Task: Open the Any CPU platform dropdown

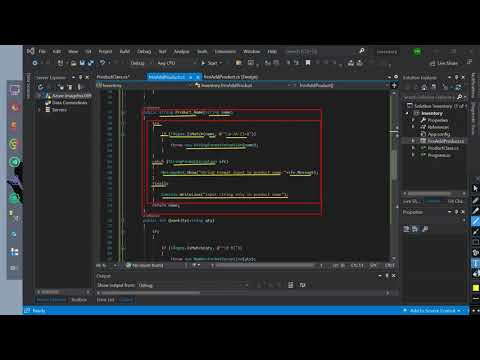Action: [x=176, y=63]
